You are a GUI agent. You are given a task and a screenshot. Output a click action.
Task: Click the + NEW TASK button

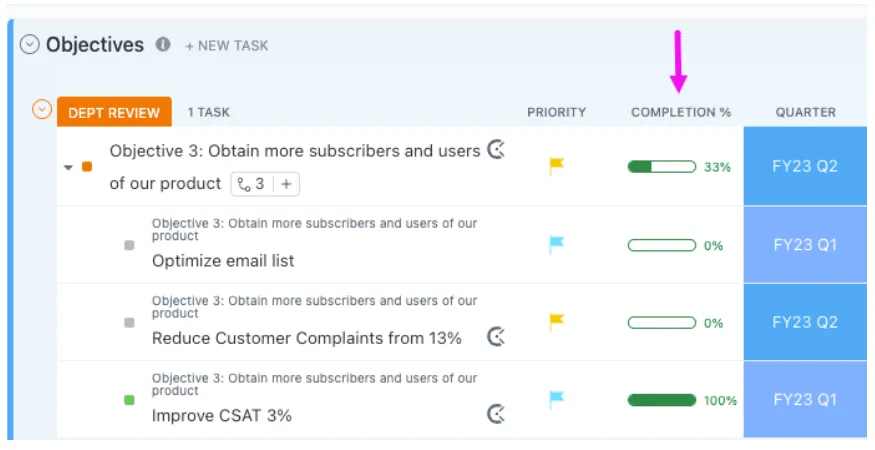point(227,46)
